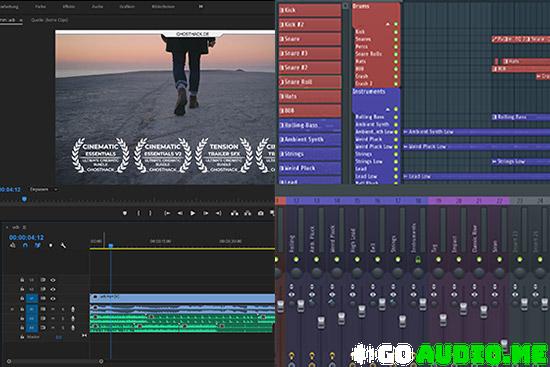Collapse the Instruments track group arrow
The height and width of the screenshot is (367, 550).
click(x=388, y=109)
